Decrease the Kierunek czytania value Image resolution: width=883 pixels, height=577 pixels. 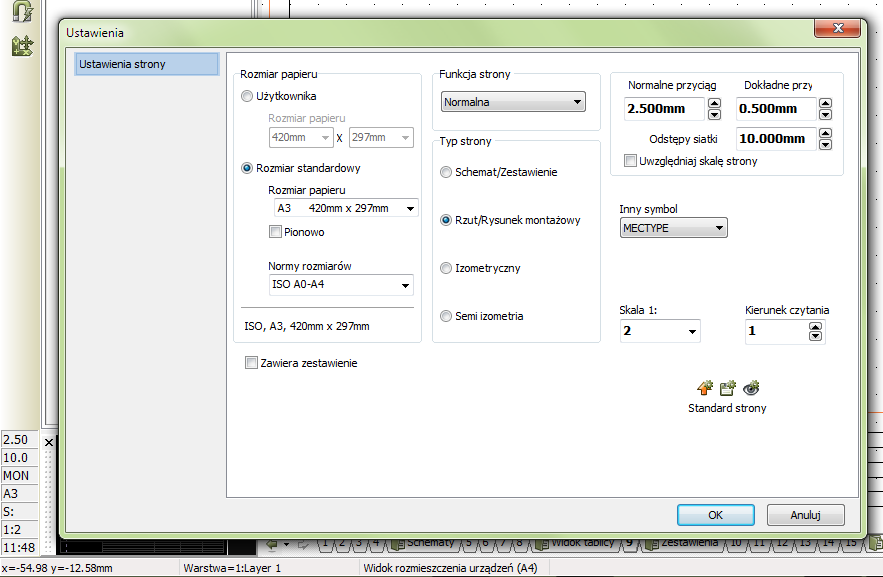[x=815, y=336]
